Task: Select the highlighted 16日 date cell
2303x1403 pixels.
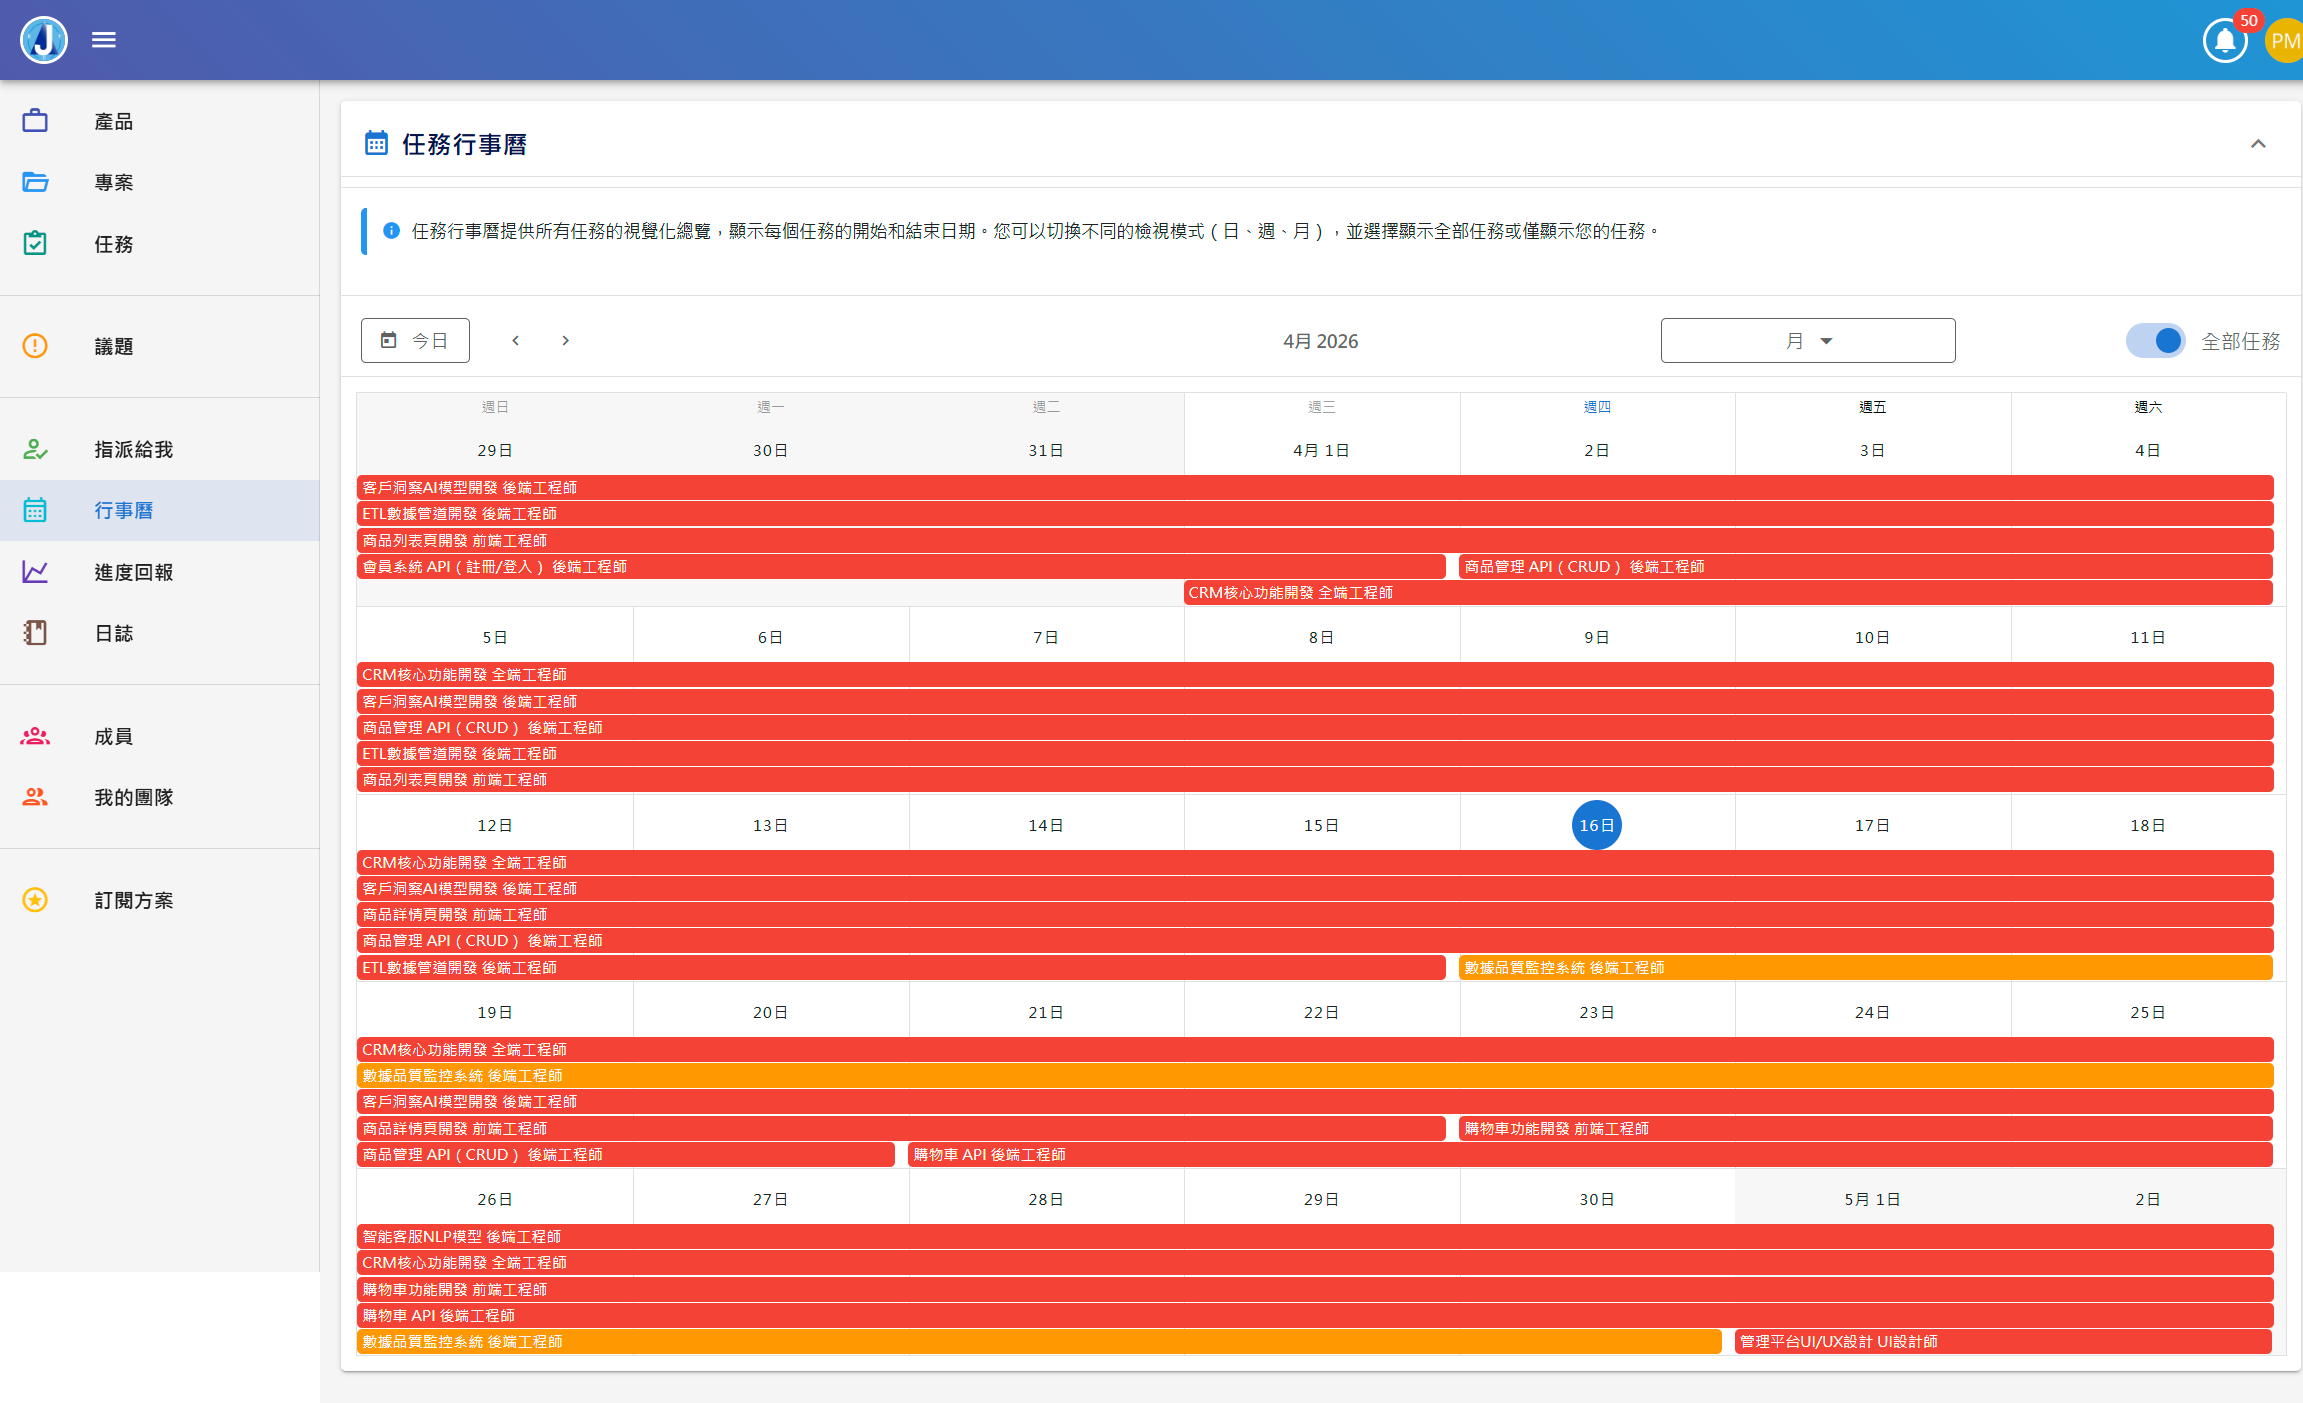Action: 1596,826
